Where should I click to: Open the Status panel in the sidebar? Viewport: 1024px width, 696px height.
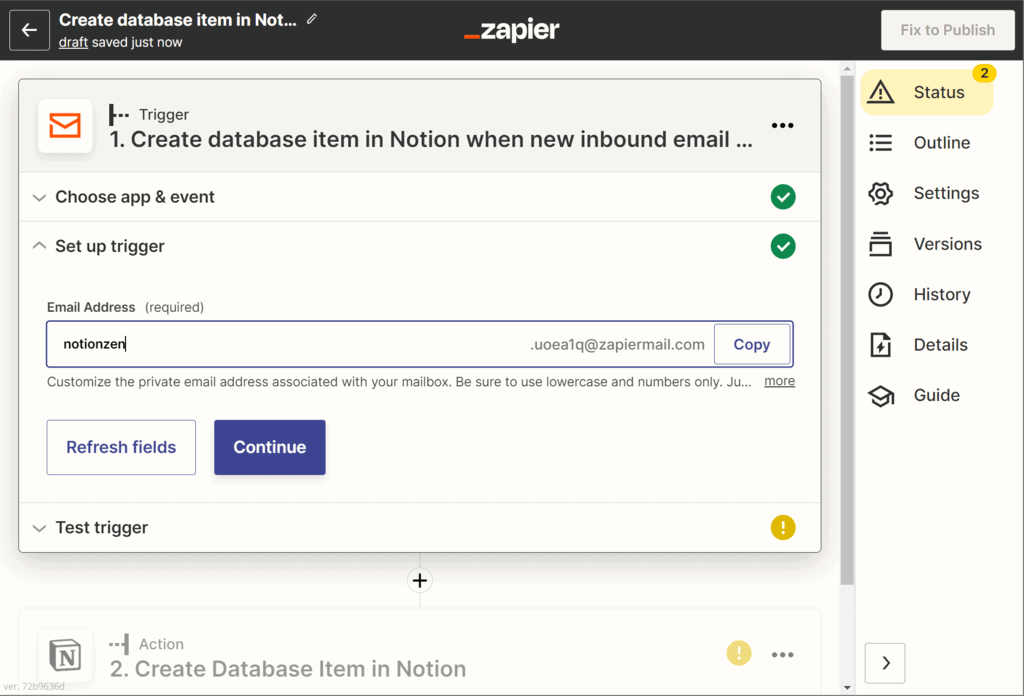point(927,91)
